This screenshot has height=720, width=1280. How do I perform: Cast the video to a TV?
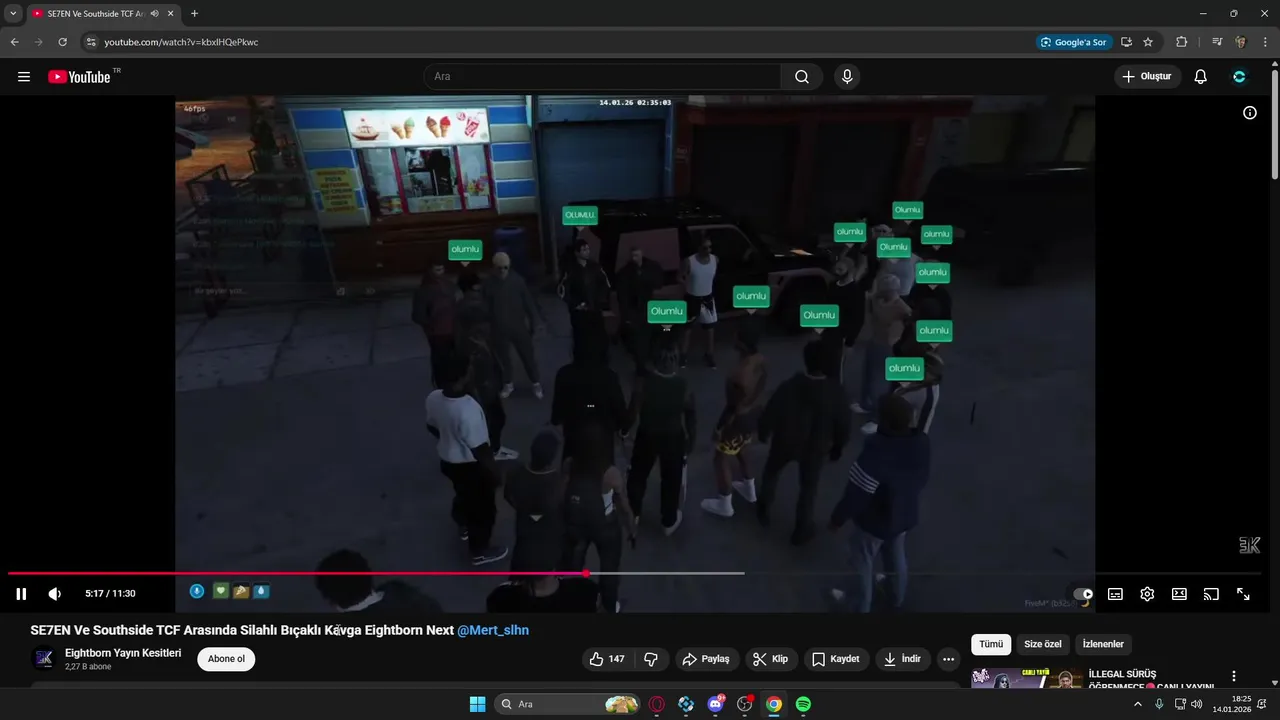[1211, 594]
